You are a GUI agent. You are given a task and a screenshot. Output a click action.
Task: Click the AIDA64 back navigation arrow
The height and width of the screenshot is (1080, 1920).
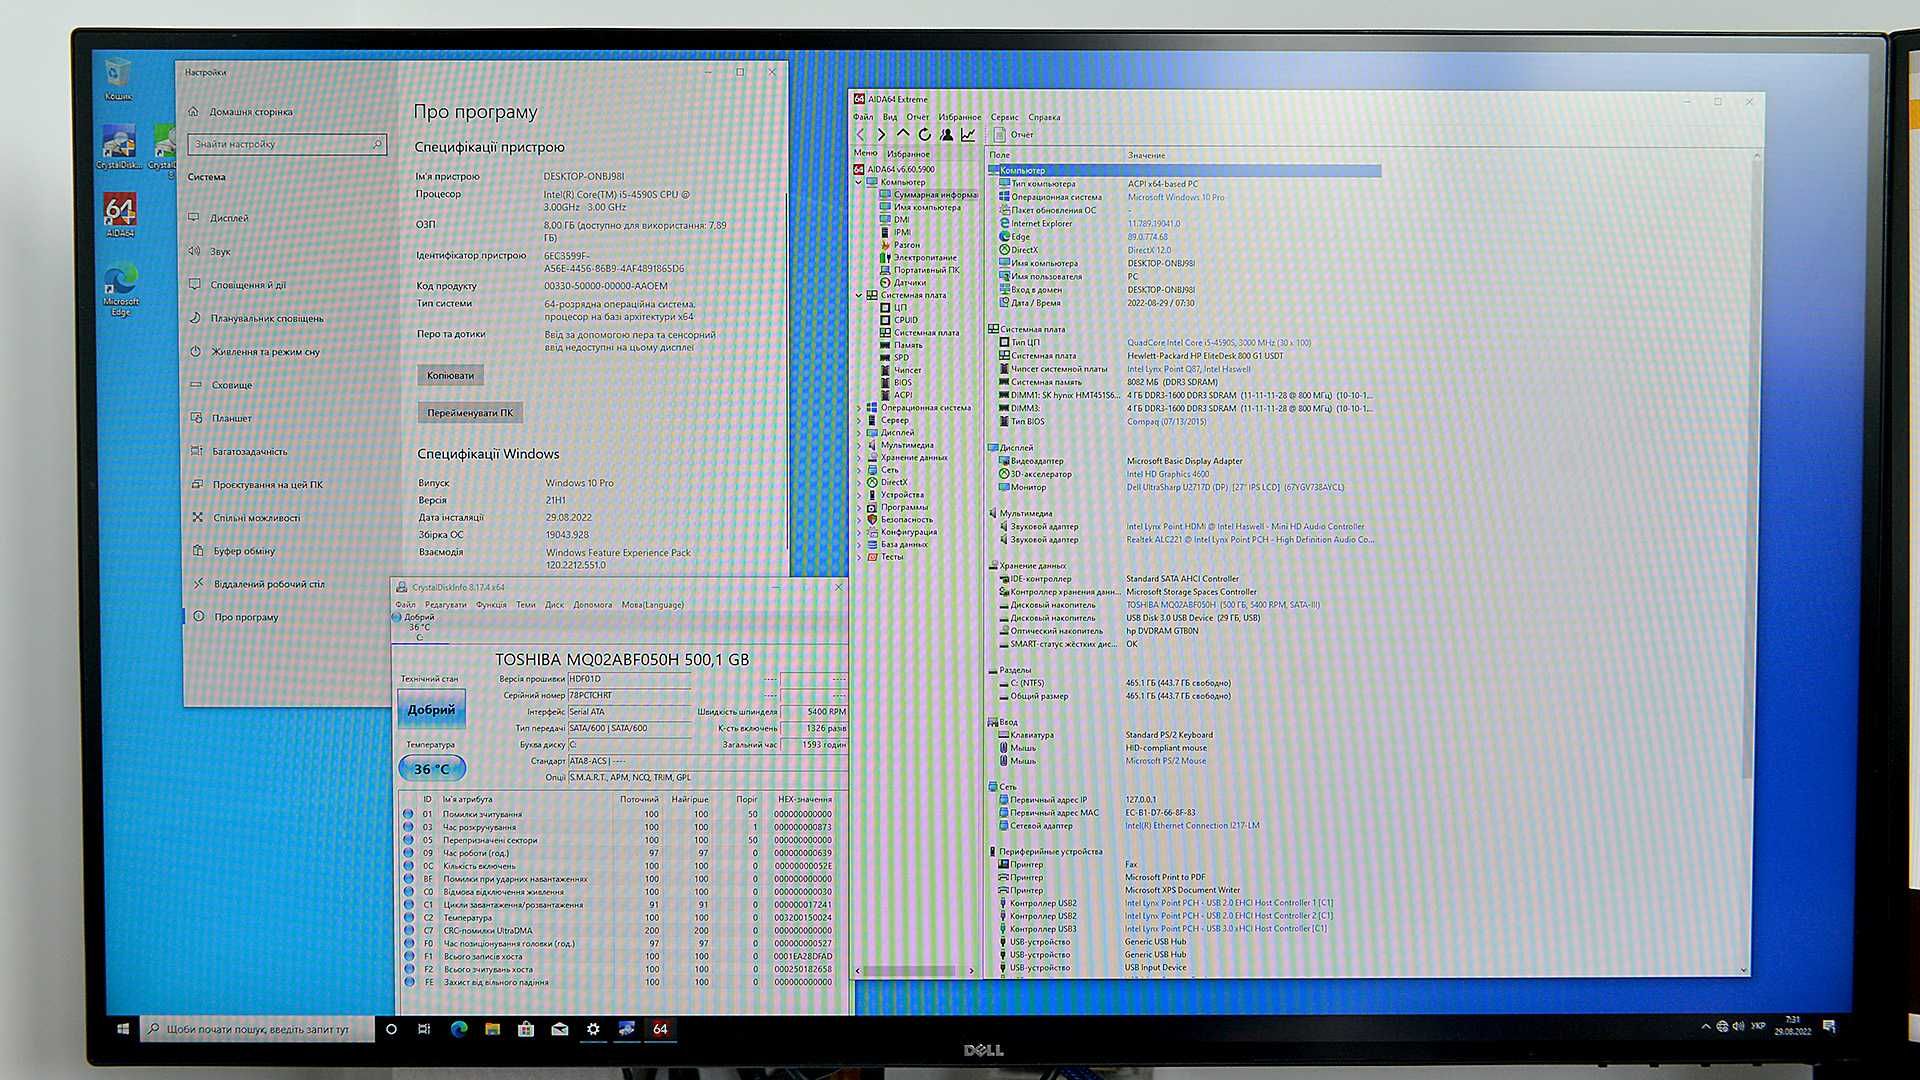861,134
